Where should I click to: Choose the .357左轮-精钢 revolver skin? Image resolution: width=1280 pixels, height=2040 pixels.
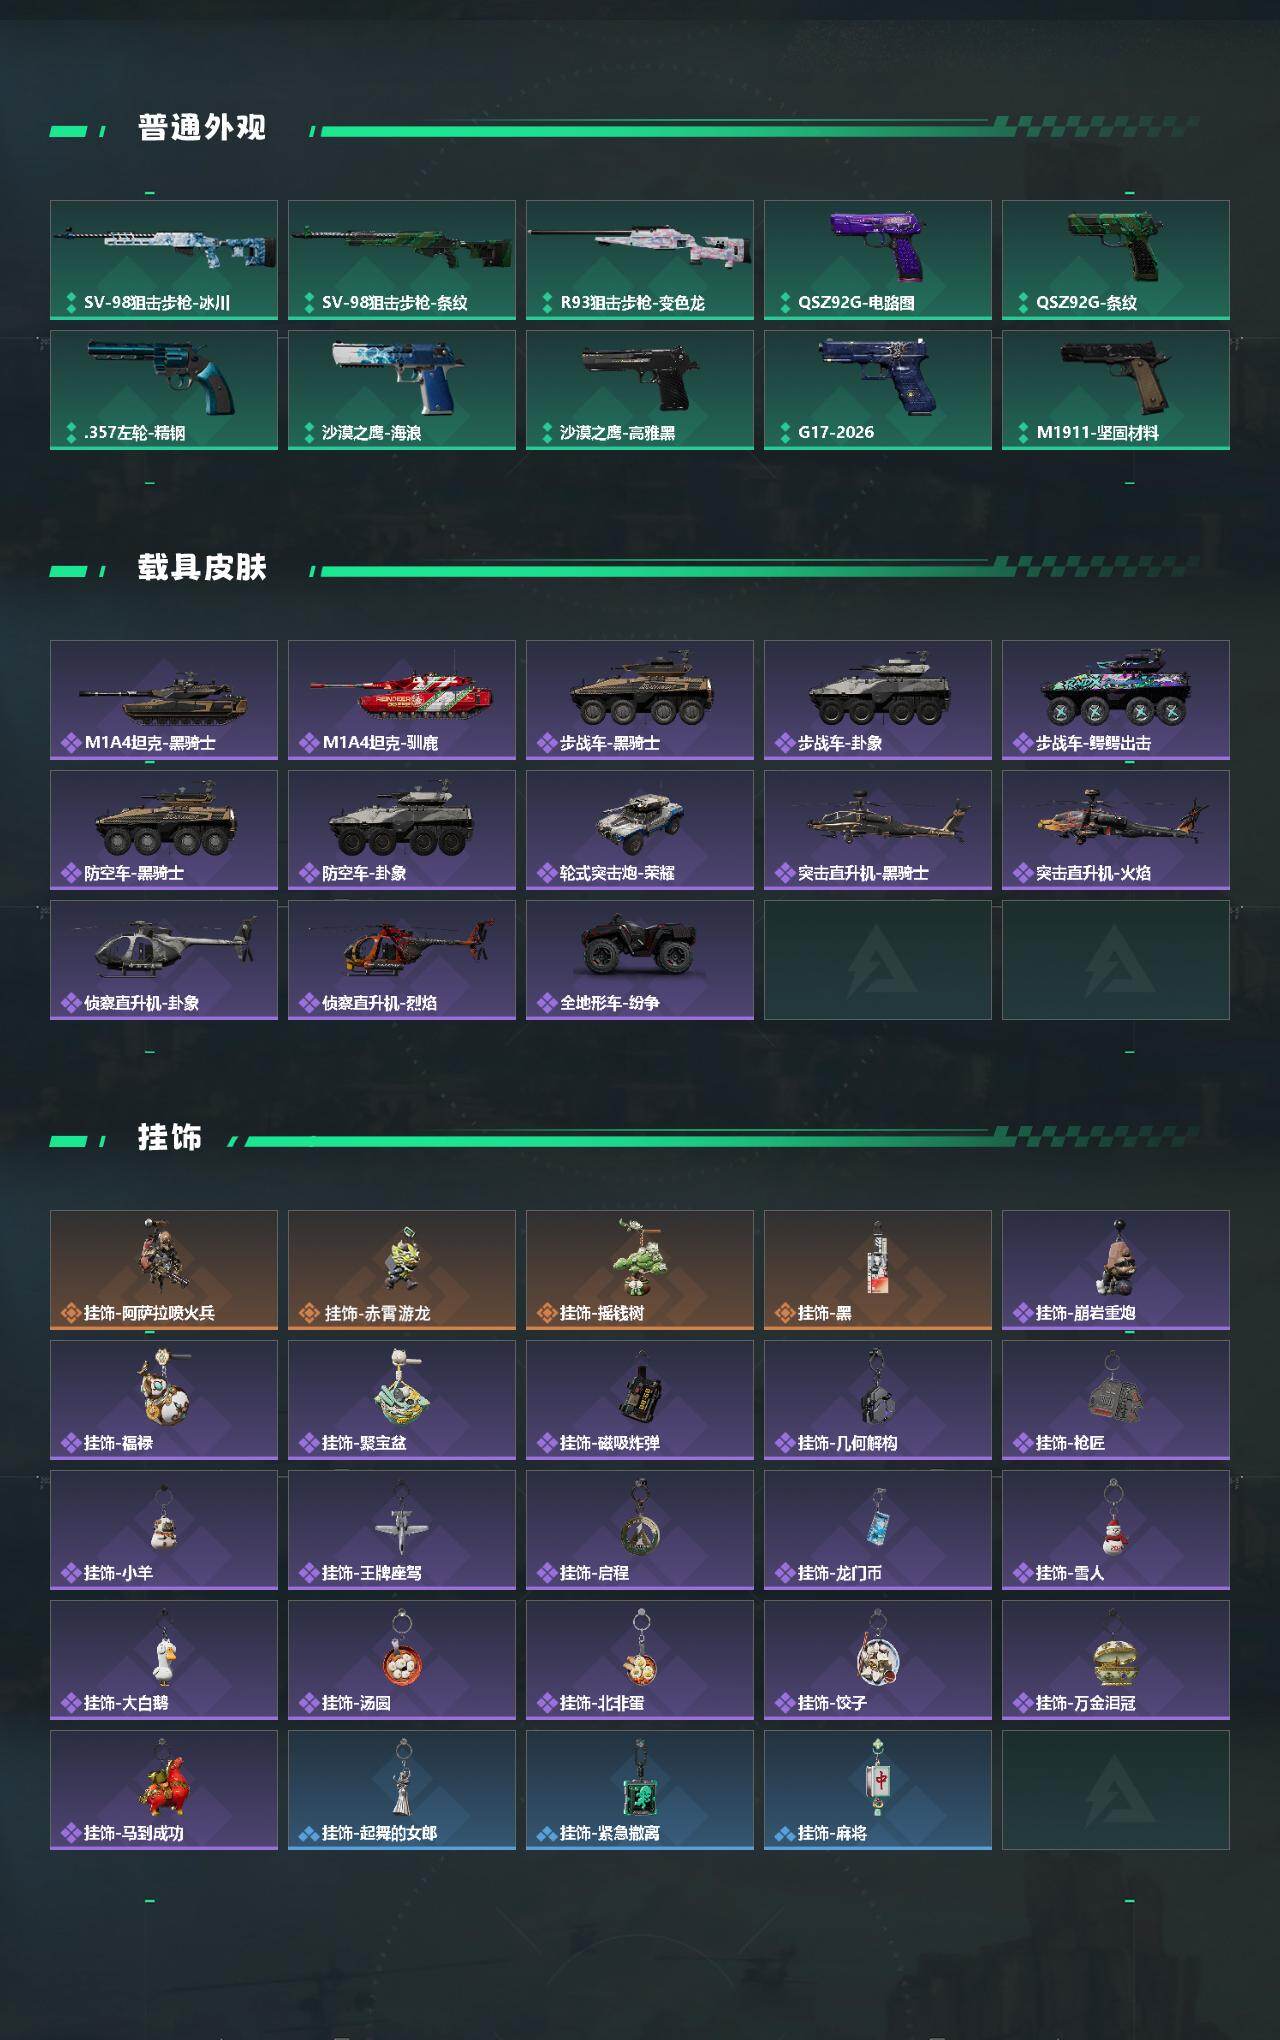click(x=164, y=390)
